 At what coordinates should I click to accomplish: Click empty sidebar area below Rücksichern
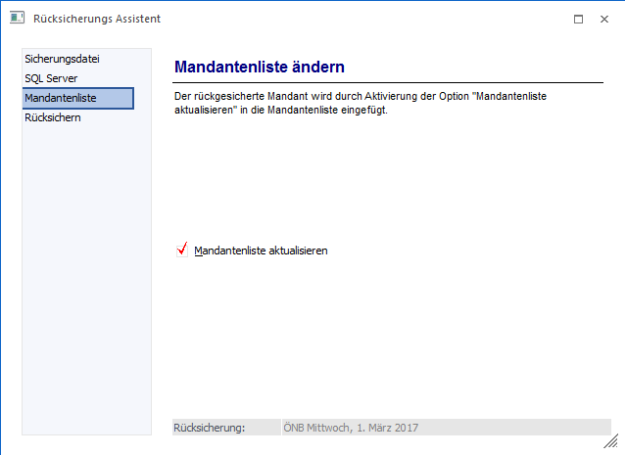pos(86,280)
